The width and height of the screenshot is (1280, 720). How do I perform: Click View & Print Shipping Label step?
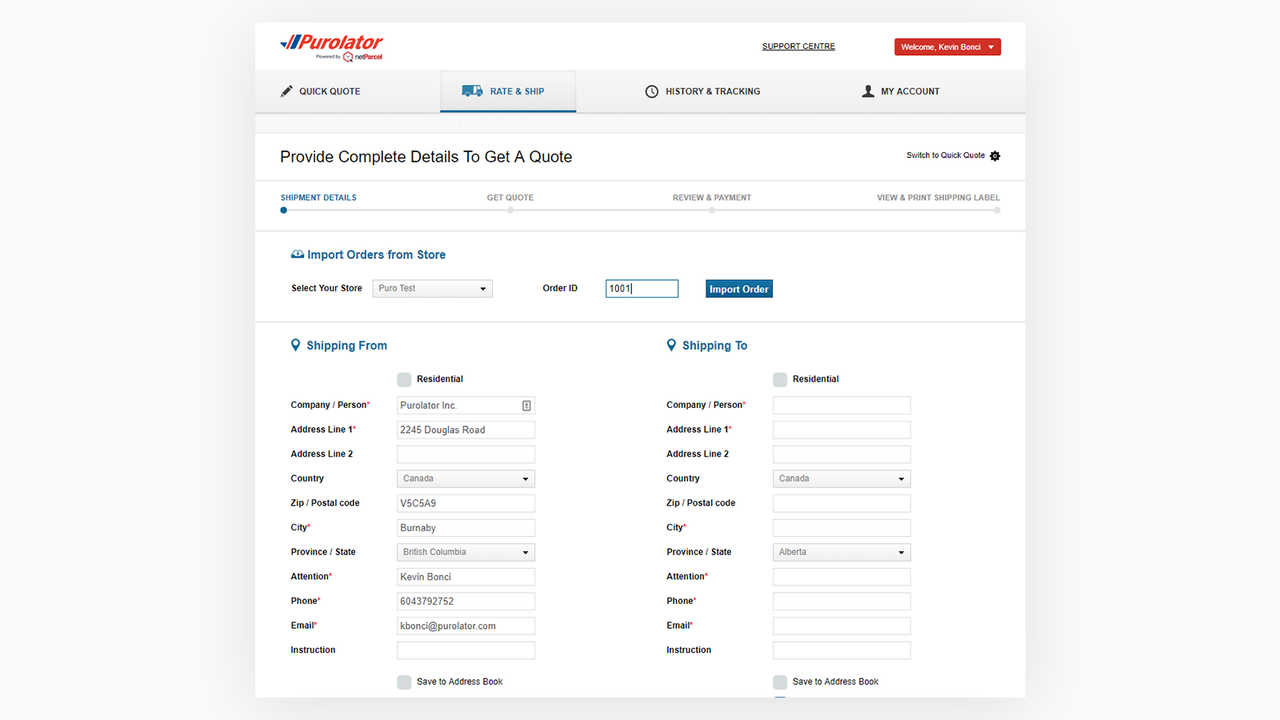tap(938, 197)
